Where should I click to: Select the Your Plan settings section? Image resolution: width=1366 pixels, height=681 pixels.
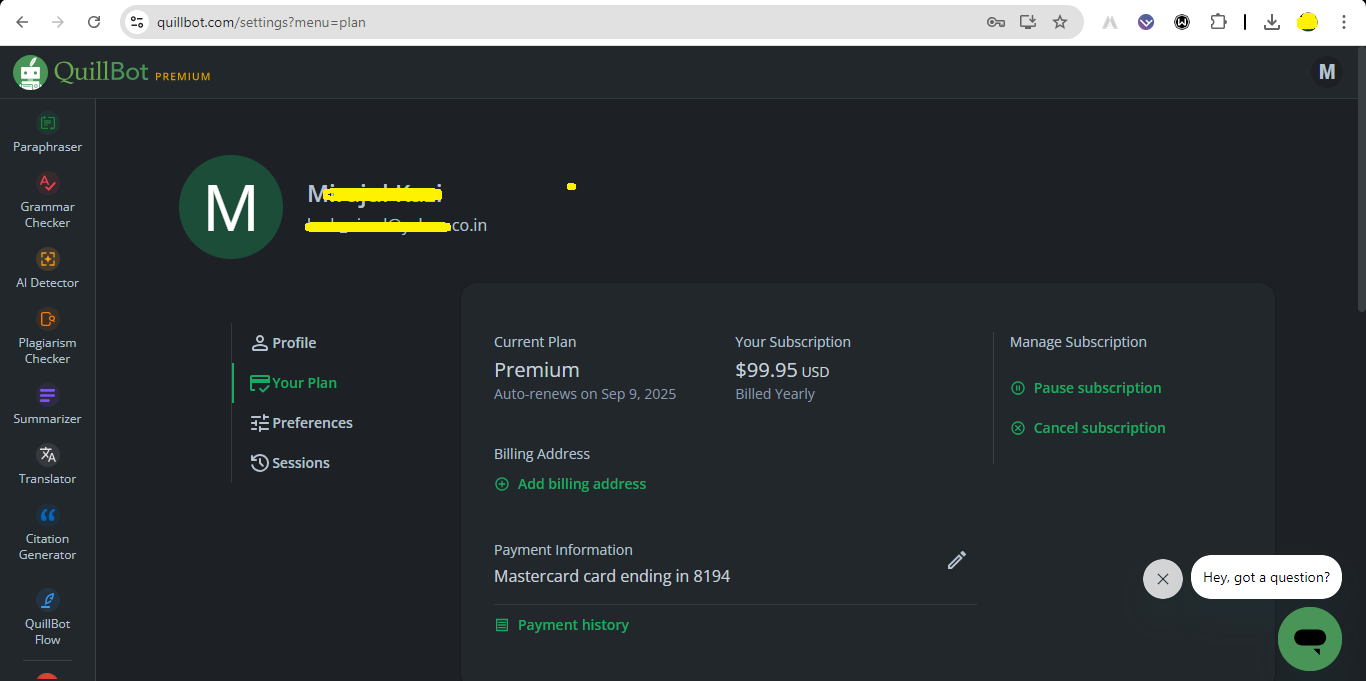coord(293,383)
